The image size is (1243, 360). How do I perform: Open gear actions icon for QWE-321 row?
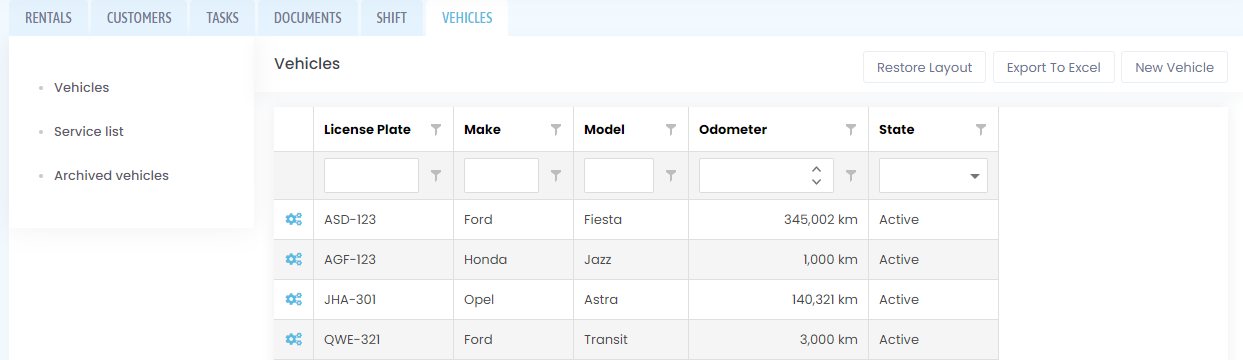pos(293,339)
